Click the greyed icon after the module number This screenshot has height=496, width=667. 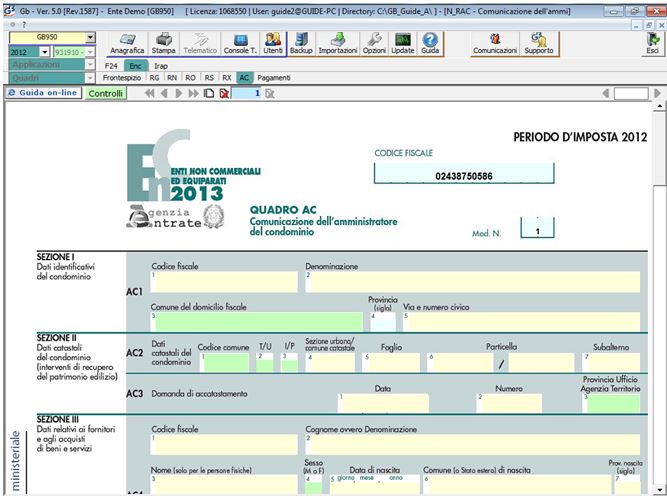pyautogui.click(x=269, y=94)
